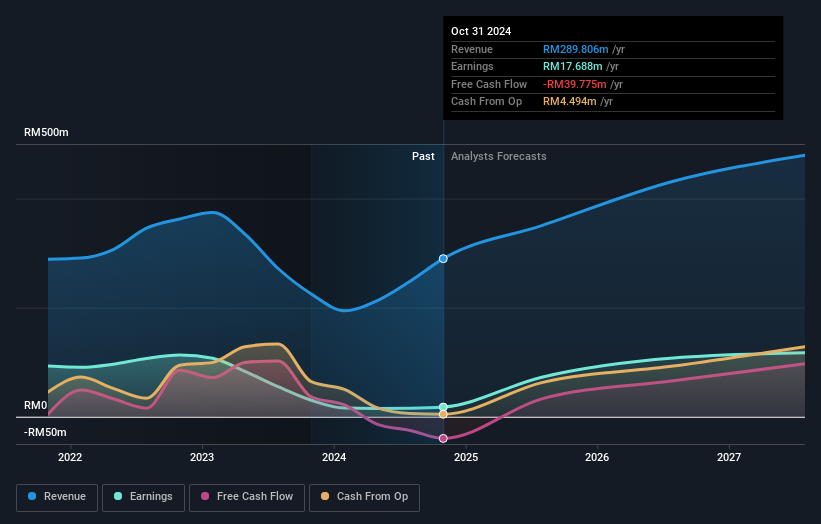
Task: Click the 2024 x-axis label
Action: coord(334,458)
